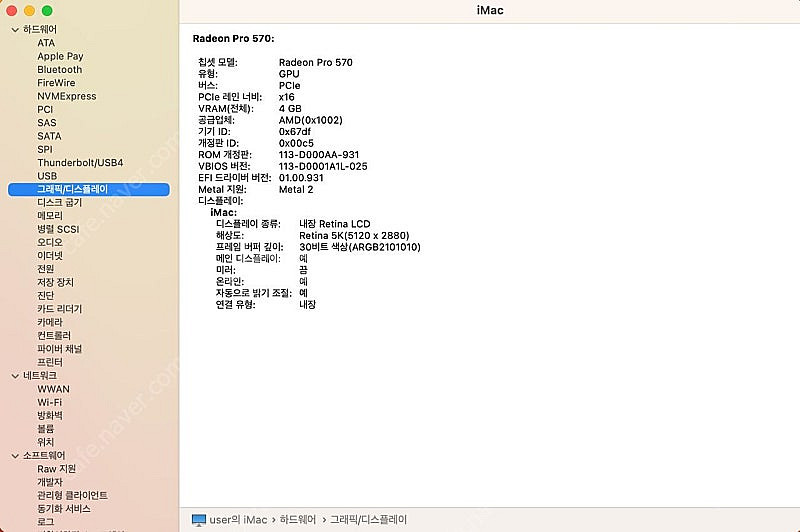Select FireWire in the sidebar
This screenshot has height=532, width=800.
56,83
